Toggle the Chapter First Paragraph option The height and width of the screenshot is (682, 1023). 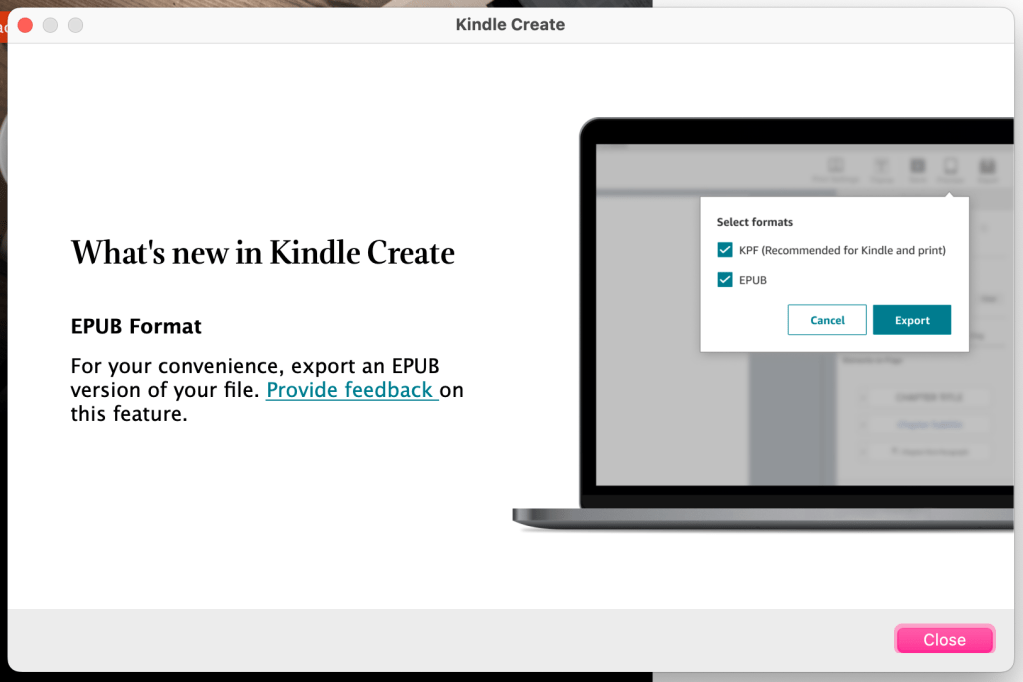pyautogui.click(x=928, y=450)
